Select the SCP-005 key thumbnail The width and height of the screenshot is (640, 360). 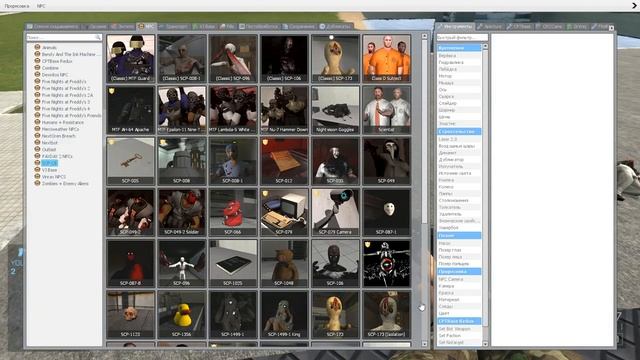click(x=131, y=161)
